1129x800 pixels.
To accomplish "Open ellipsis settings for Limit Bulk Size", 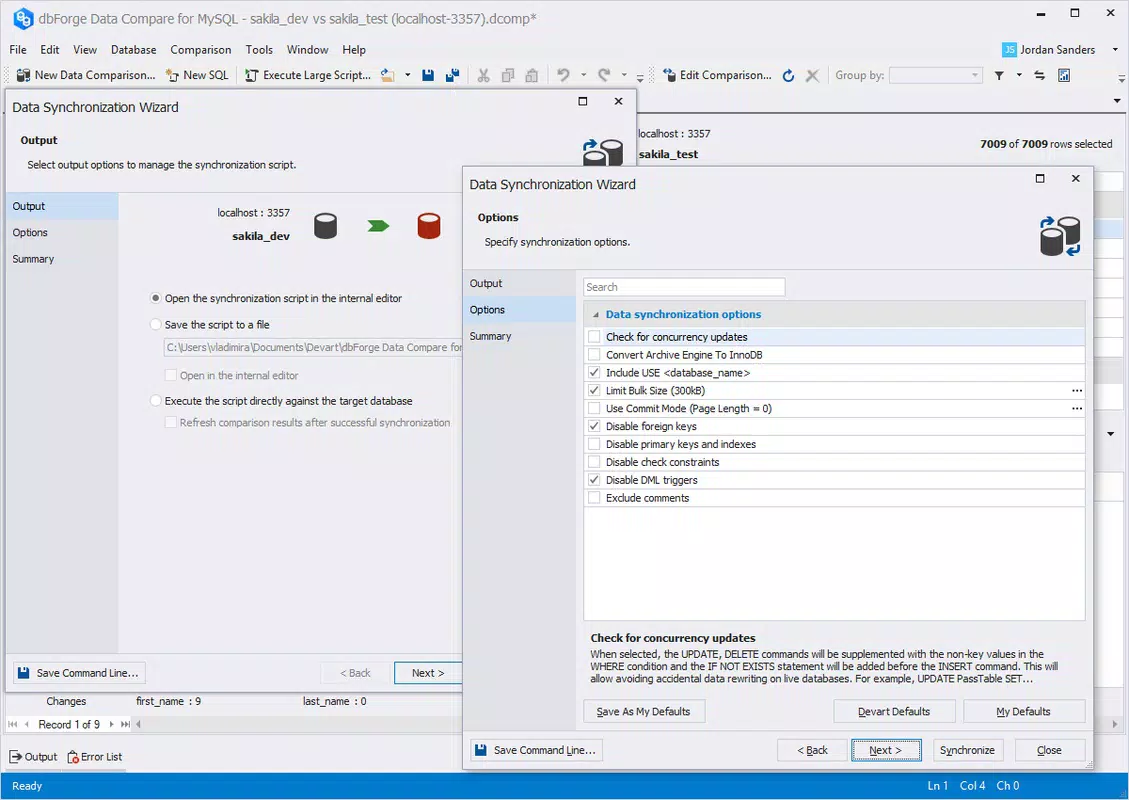I will pos(1076,390).
